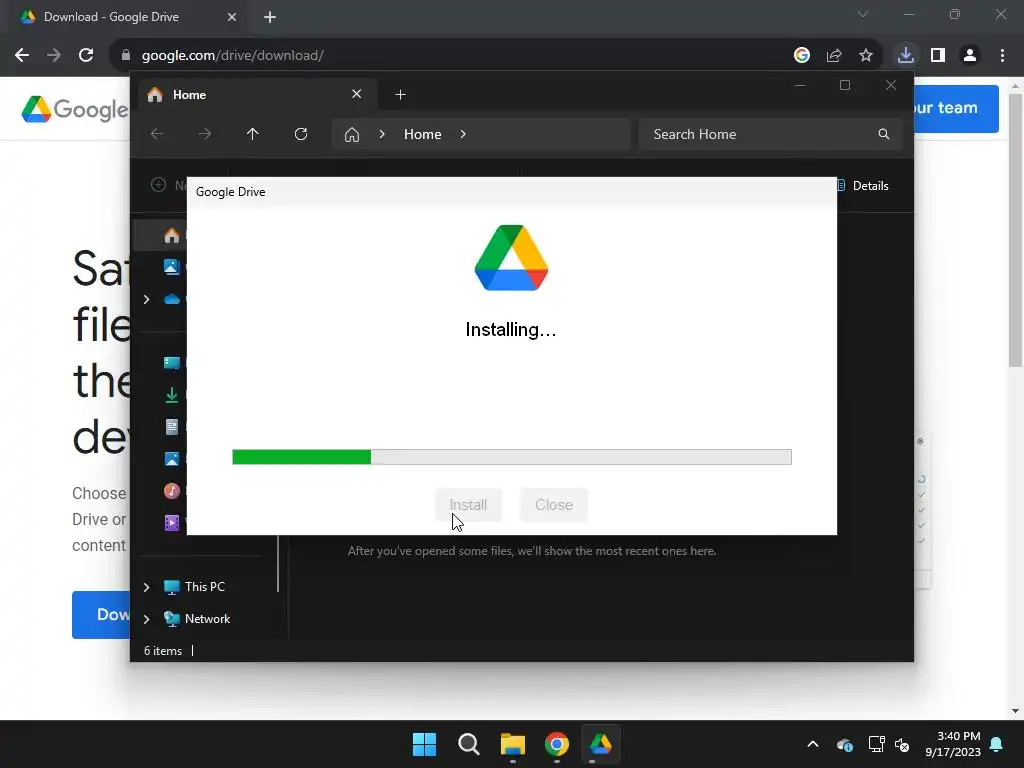This screenshot has width=1024, height=768.
Task: Open the taskbar clock showing 3:40 PM
Action: point(953,744)
